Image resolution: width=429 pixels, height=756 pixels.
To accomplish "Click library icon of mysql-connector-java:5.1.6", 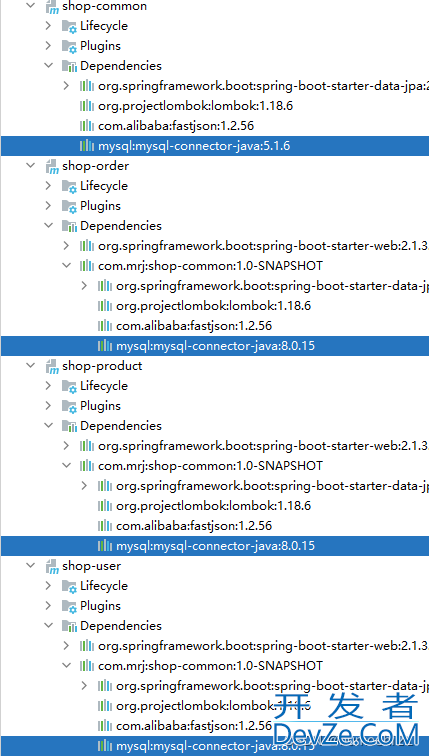I will (87, 146).
